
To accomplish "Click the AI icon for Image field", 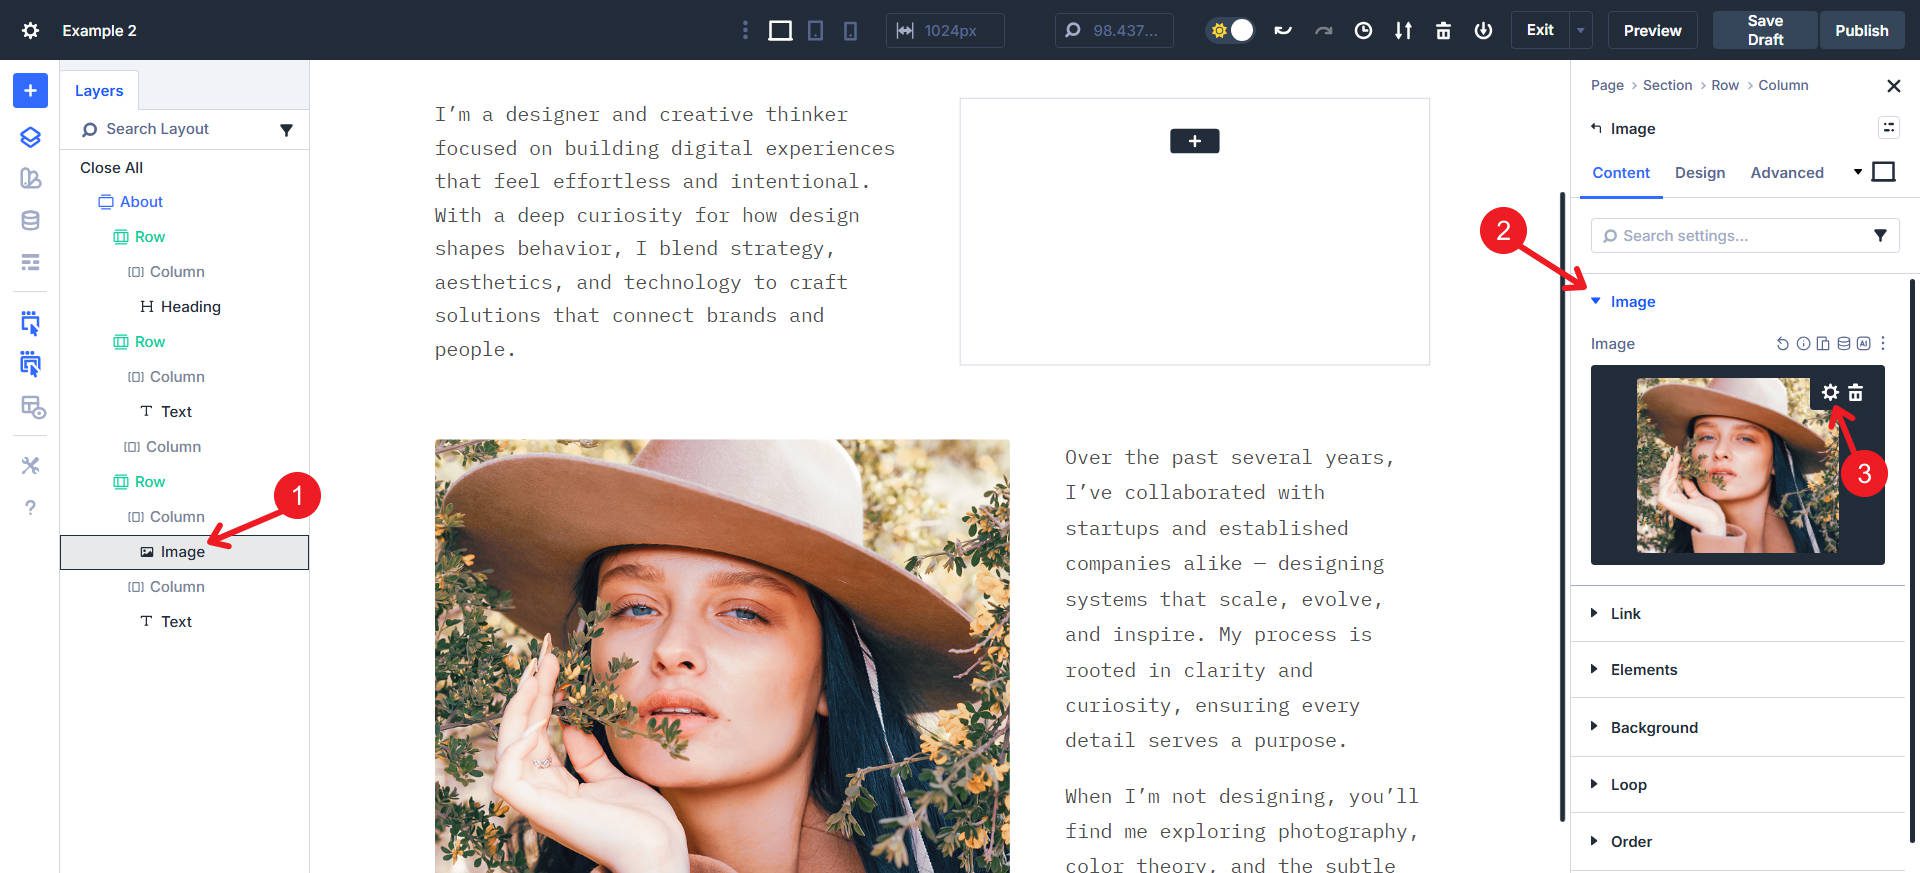I will [1863, 343].
